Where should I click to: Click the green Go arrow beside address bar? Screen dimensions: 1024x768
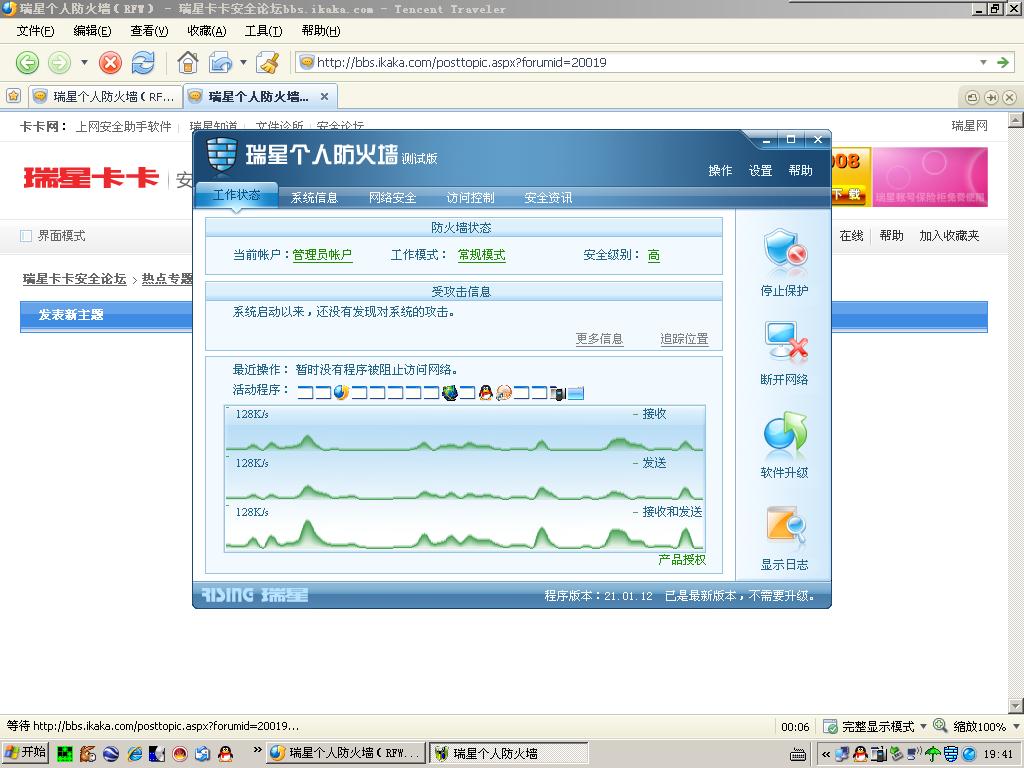1003,63
